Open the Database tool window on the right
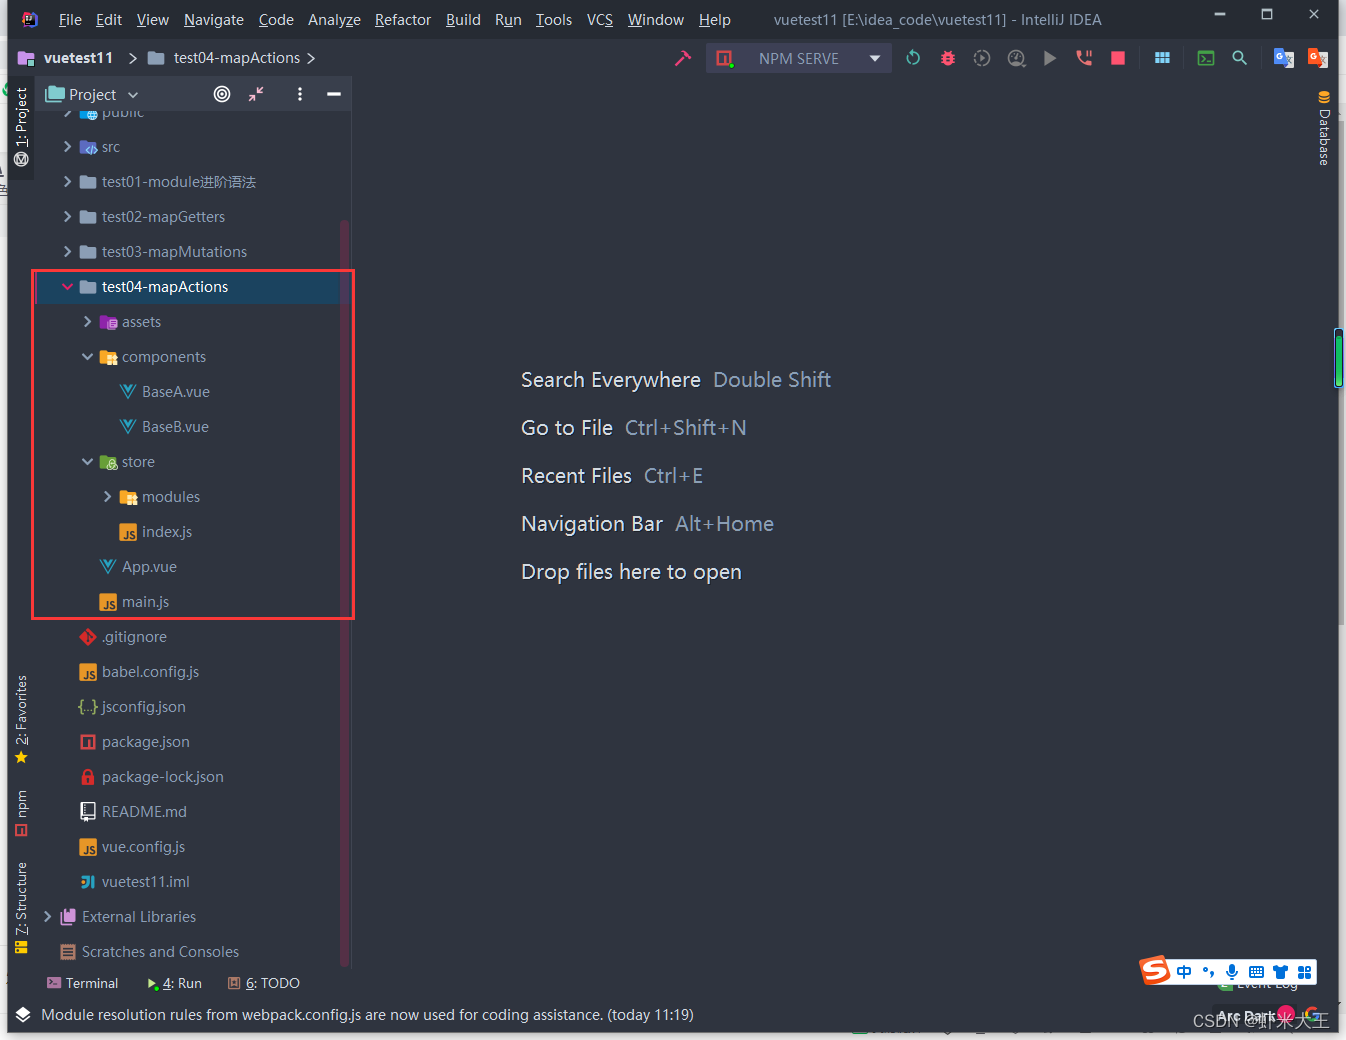The width and height of the screenshot is (1346, 1040). pyautogui.click(x=1324, y=130)
